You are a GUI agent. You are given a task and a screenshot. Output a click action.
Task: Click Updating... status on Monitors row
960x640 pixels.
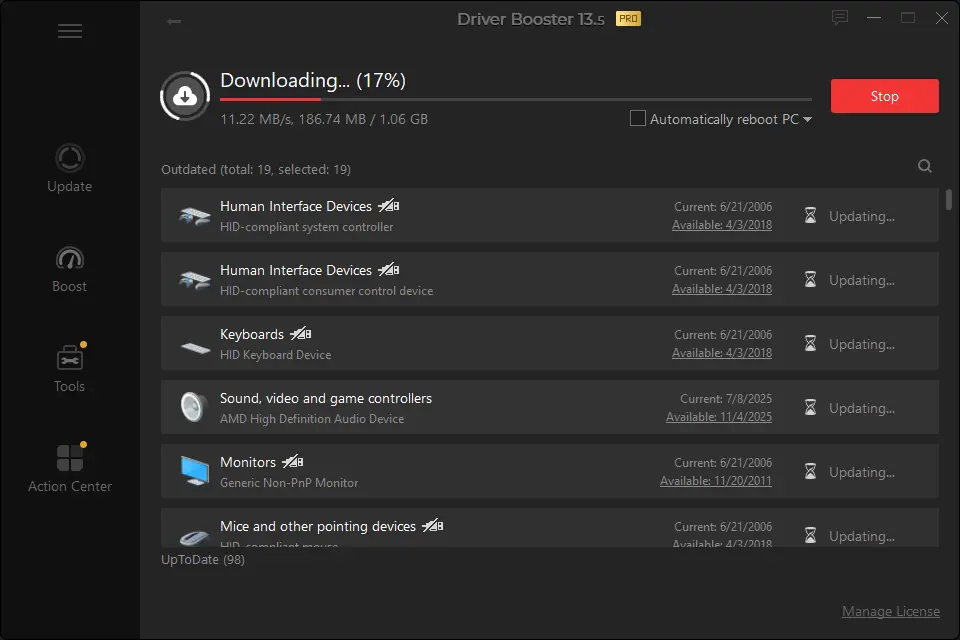(x=861, y=472)
